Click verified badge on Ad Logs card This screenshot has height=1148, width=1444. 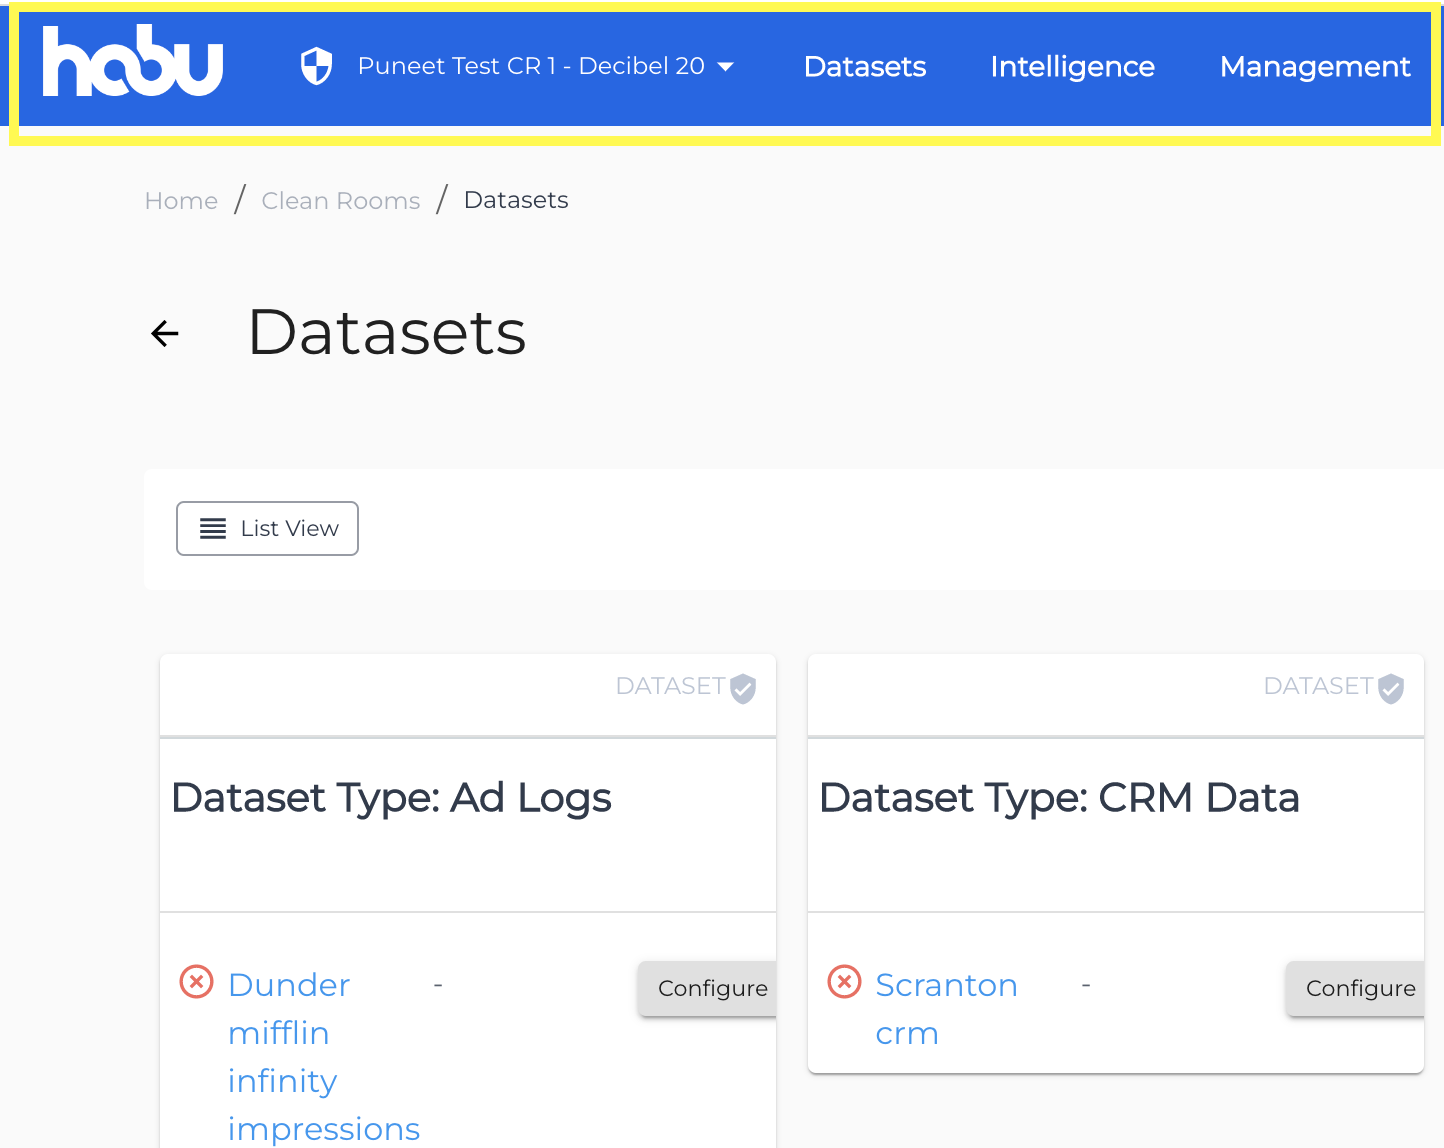(743, 688)
